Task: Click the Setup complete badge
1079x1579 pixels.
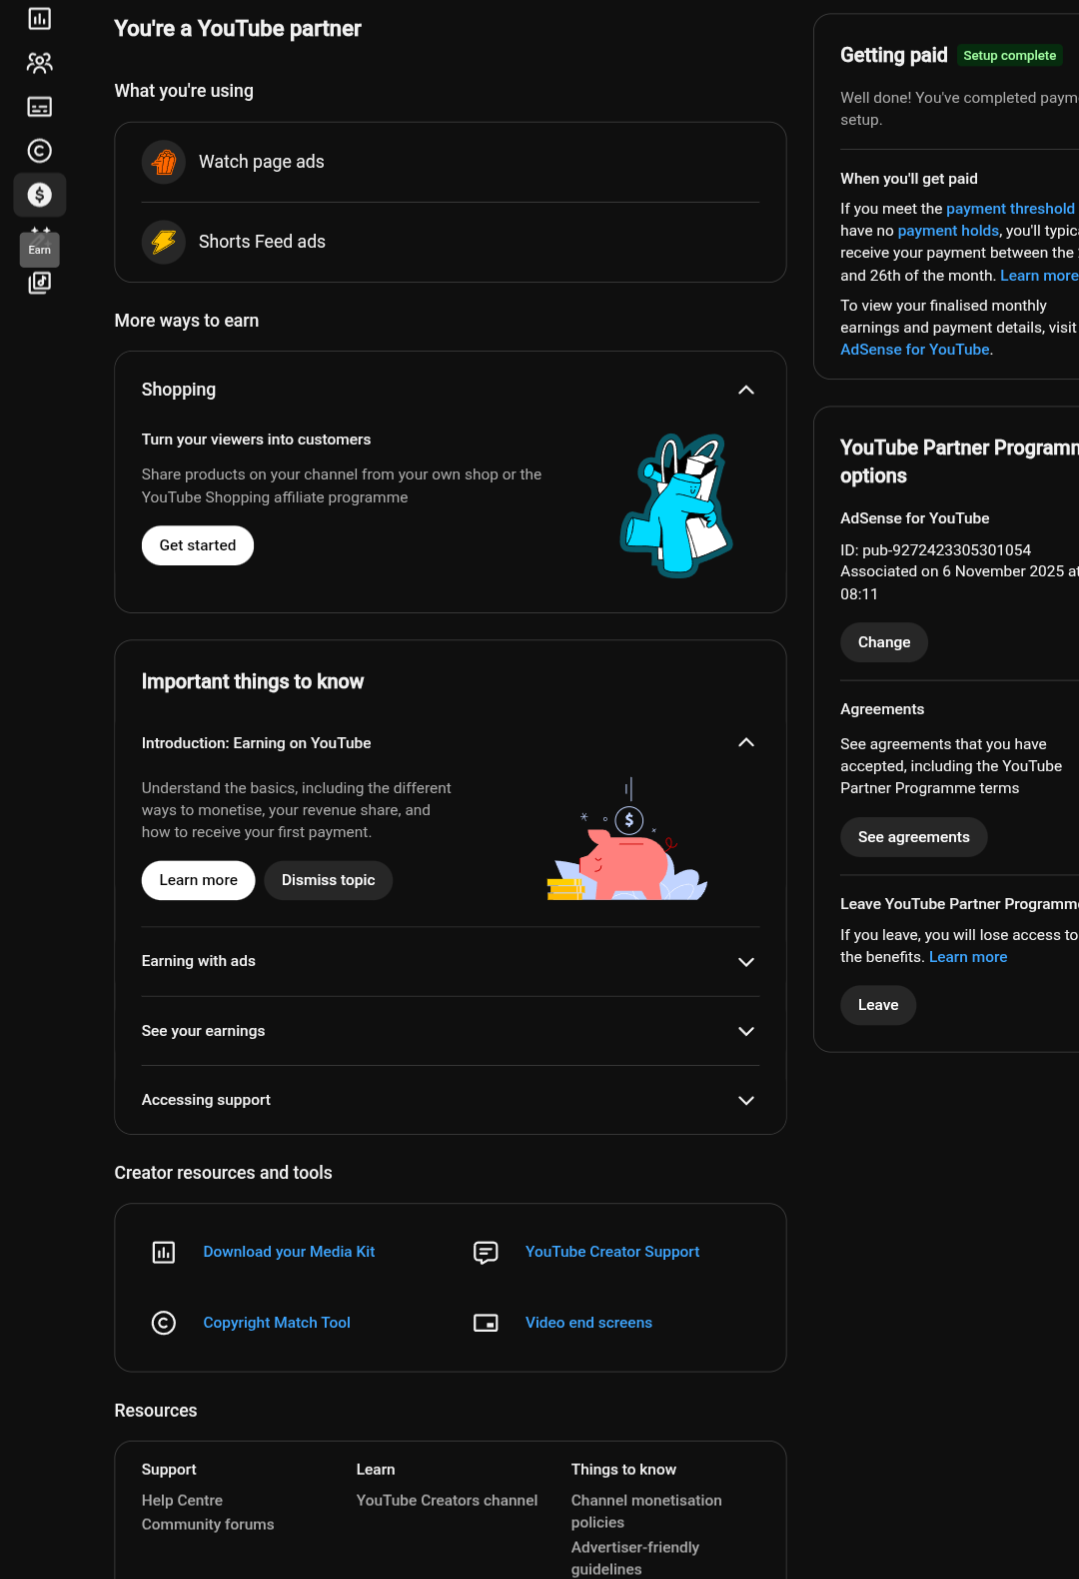Action: (x=1009, y=56)
